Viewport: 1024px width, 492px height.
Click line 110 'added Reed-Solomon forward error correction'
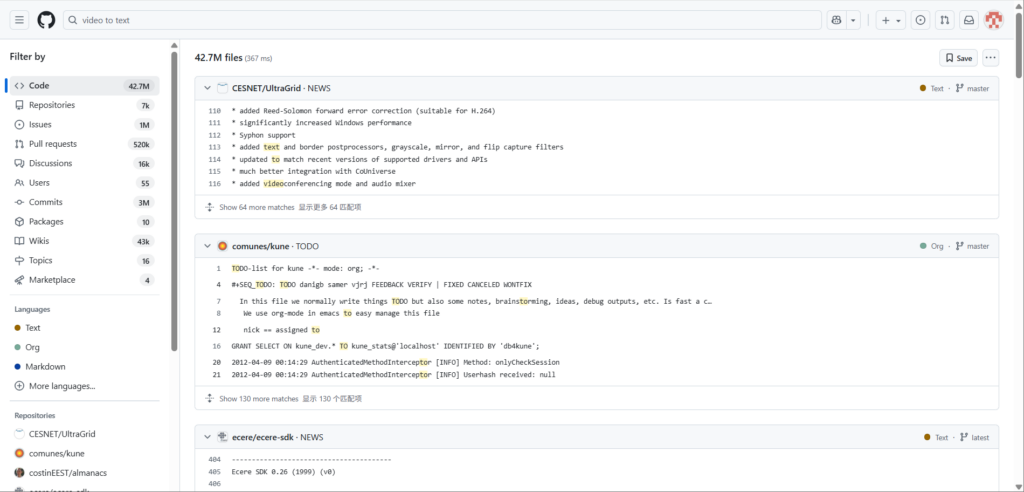363,111
